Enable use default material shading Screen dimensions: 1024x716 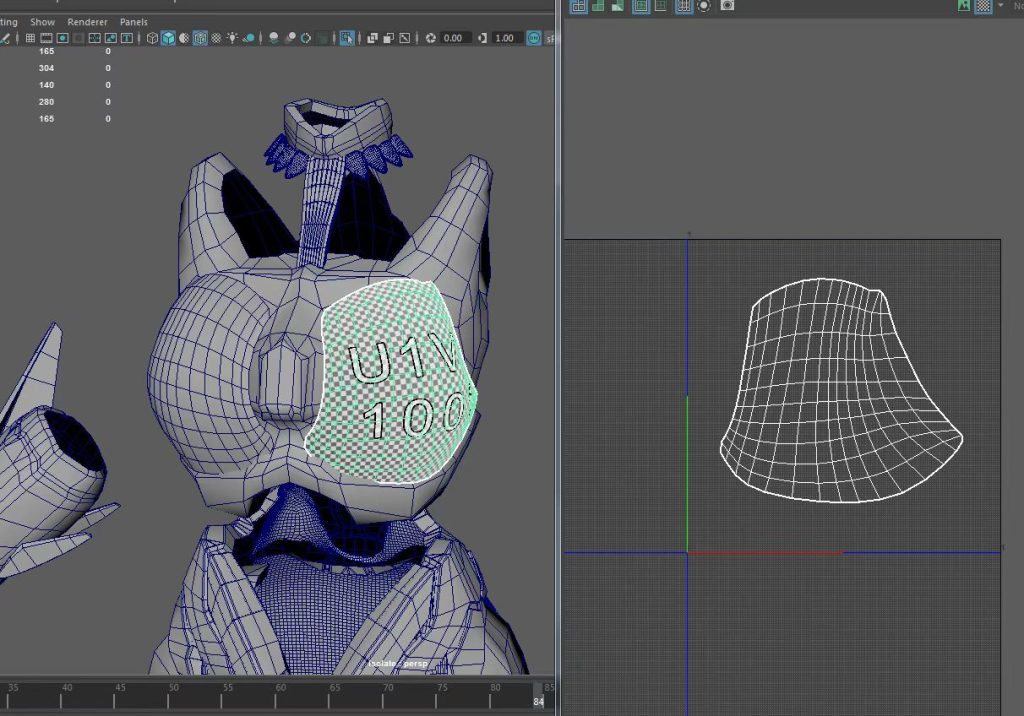184,38
